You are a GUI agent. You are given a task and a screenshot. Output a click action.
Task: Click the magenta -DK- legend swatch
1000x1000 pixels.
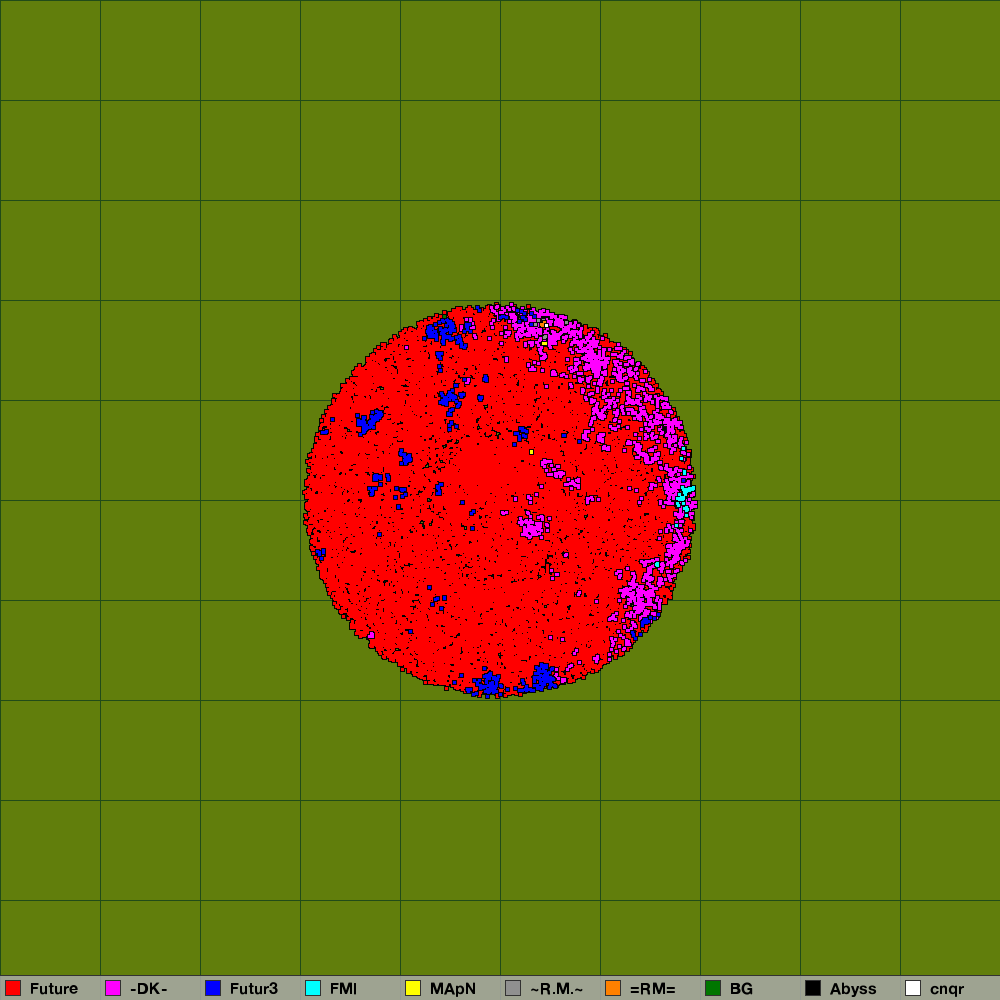tap(113, 988)
